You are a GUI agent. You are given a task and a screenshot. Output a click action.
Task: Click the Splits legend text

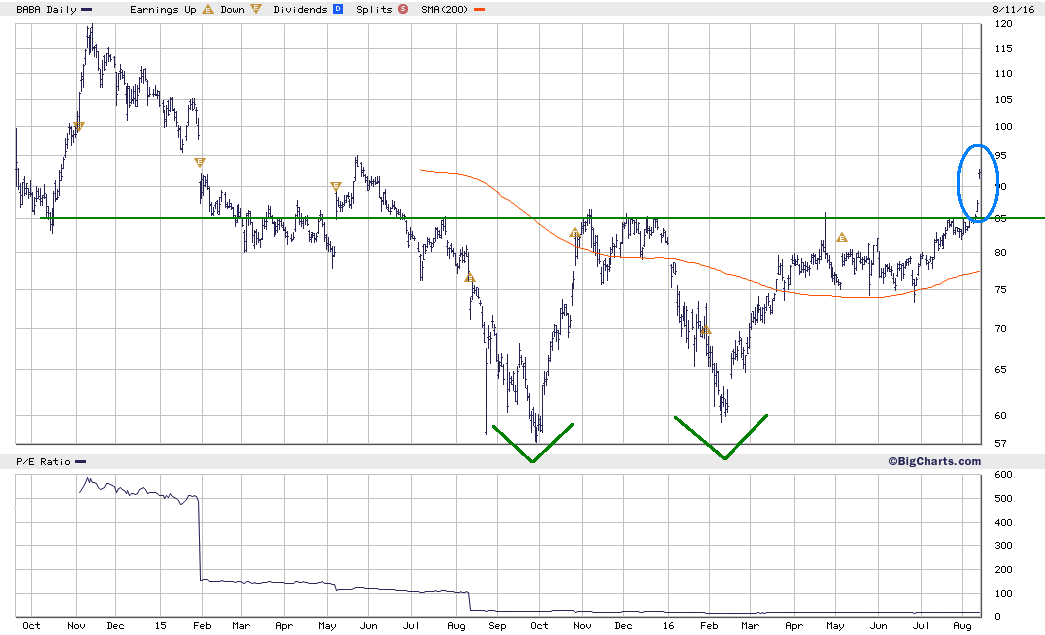click(x=374, y=9)
